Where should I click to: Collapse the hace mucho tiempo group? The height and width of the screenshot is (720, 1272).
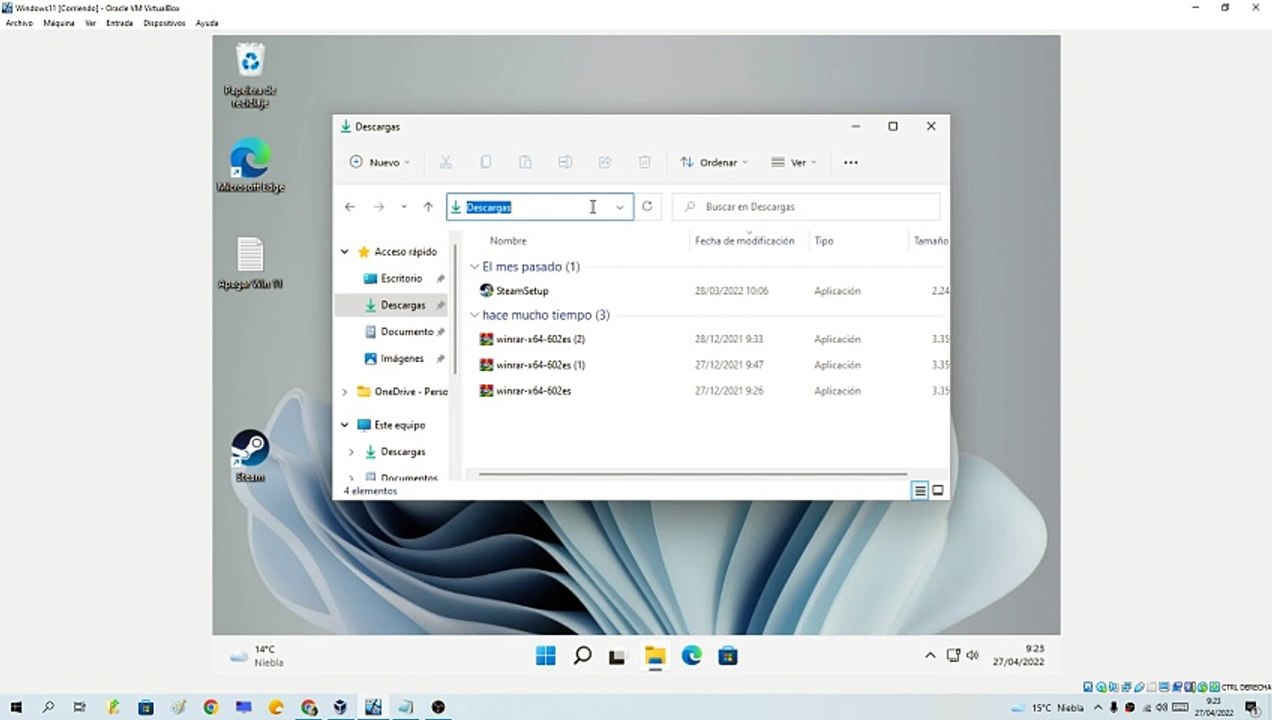[x=475, y=315]
